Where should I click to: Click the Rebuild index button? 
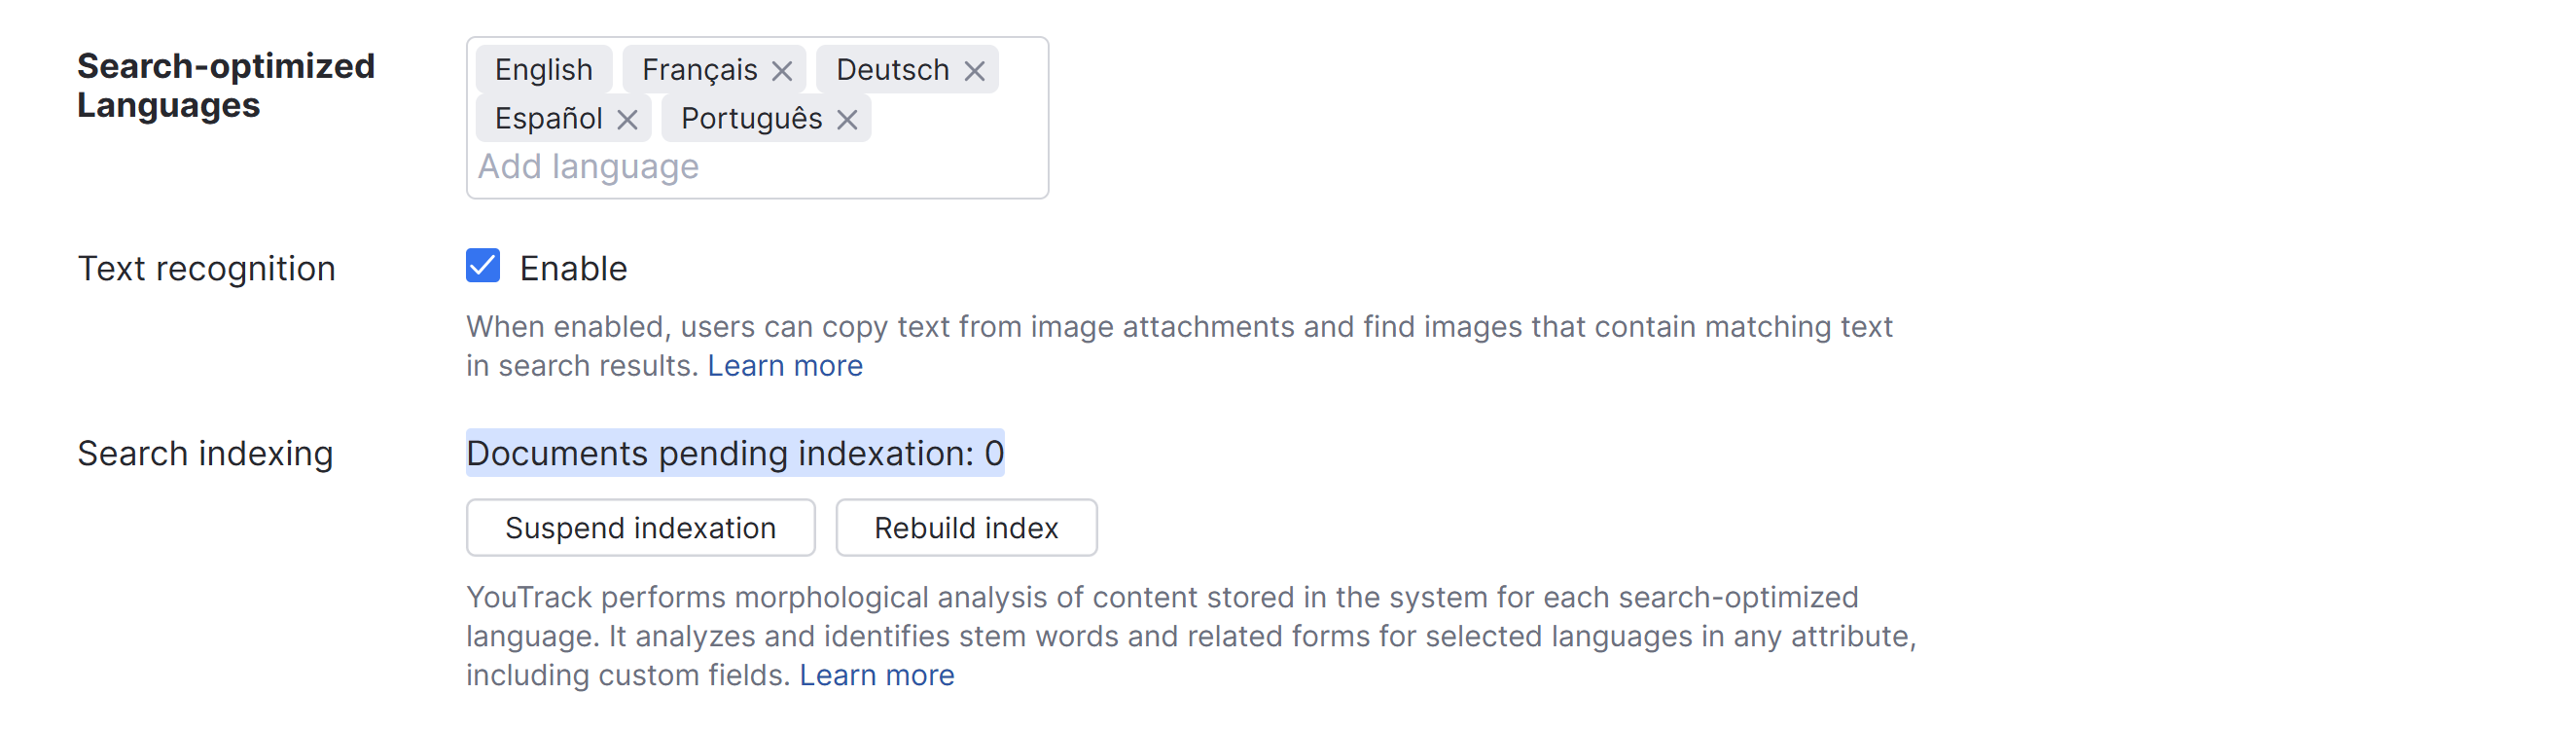[965, 527]
